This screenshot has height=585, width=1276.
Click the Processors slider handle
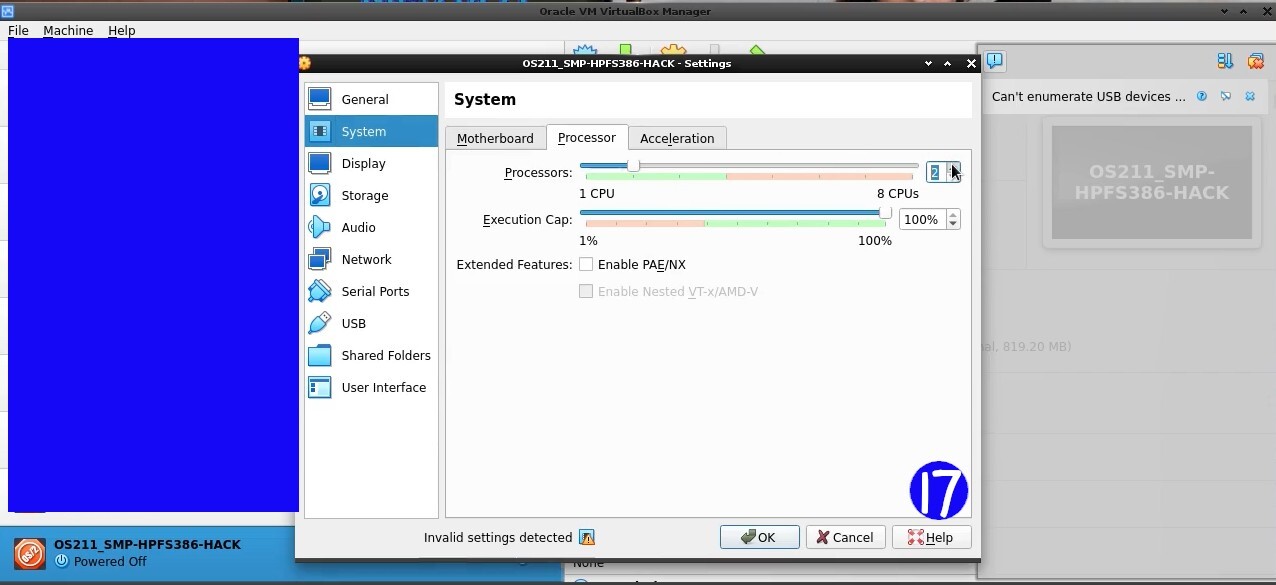tap(633, 165)
